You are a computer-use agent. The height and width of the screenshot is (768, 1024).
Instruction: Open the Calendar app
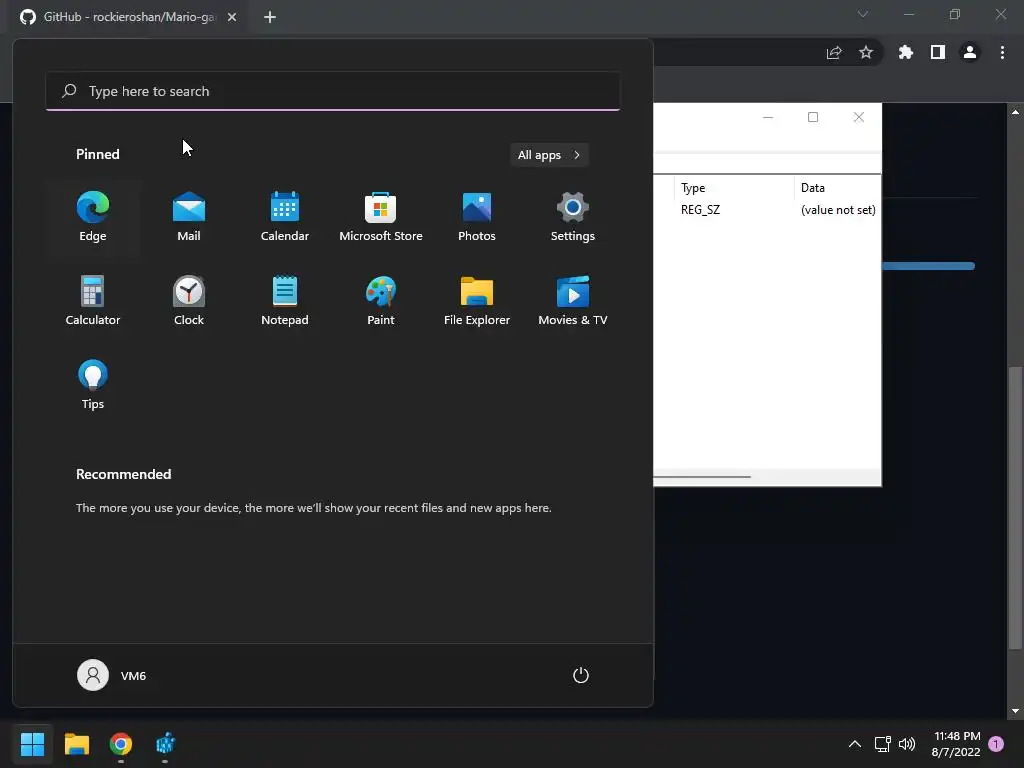285,217
